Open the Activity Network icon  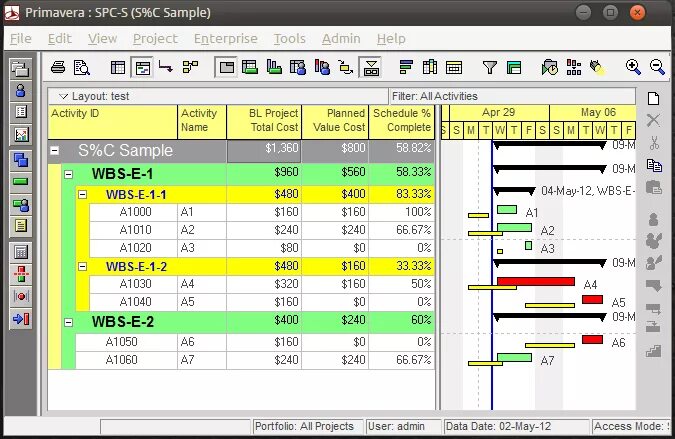click(x=190, y=67)
